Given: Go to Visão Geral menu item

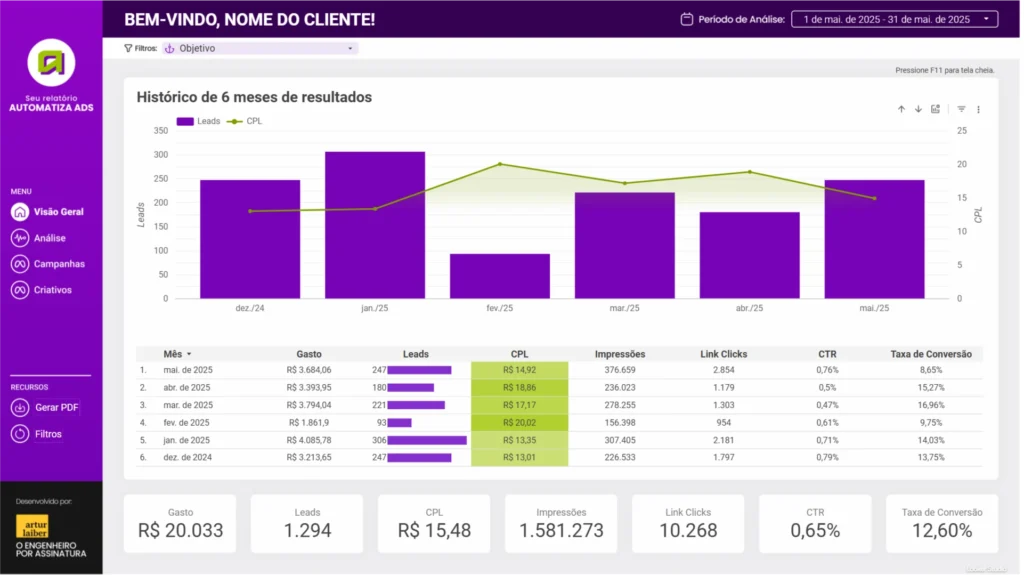Looking at the screenshot, I should [x=59, y=212].
